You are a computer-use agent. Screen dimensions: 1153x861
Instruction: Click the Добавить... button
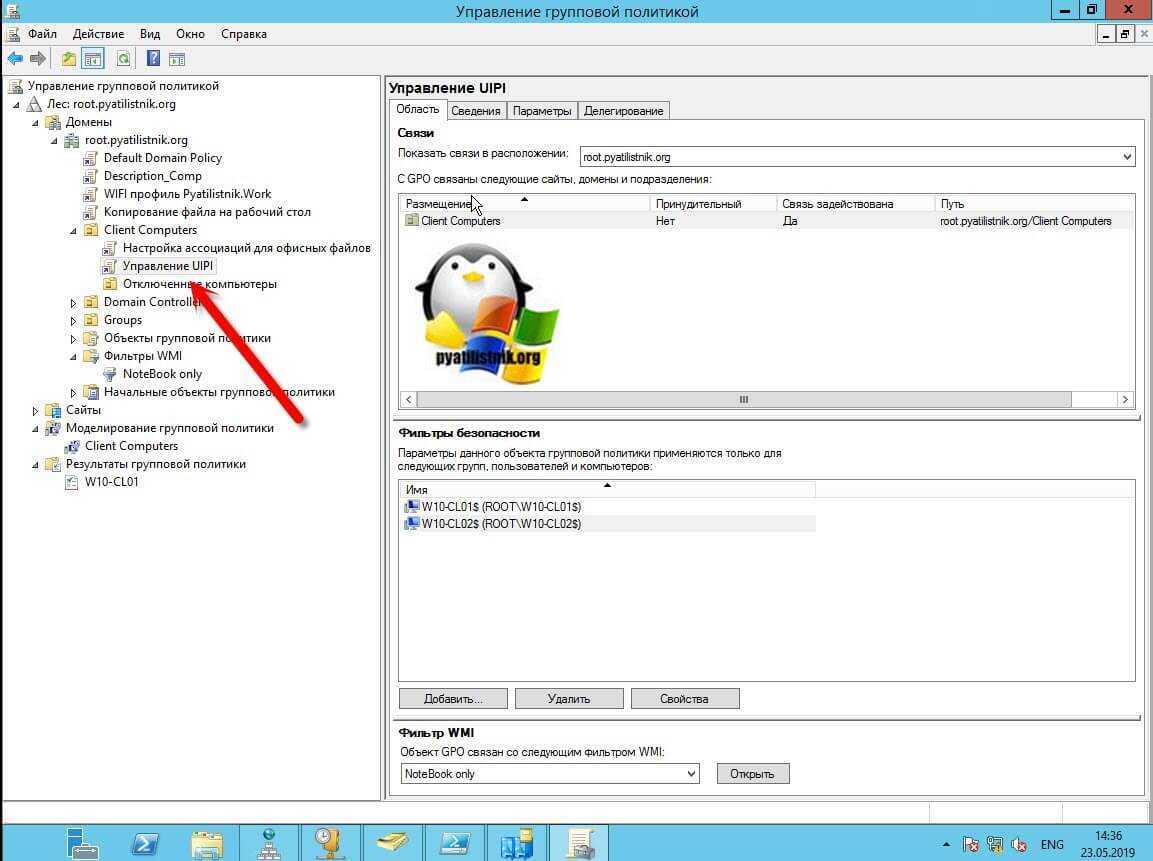453,699
